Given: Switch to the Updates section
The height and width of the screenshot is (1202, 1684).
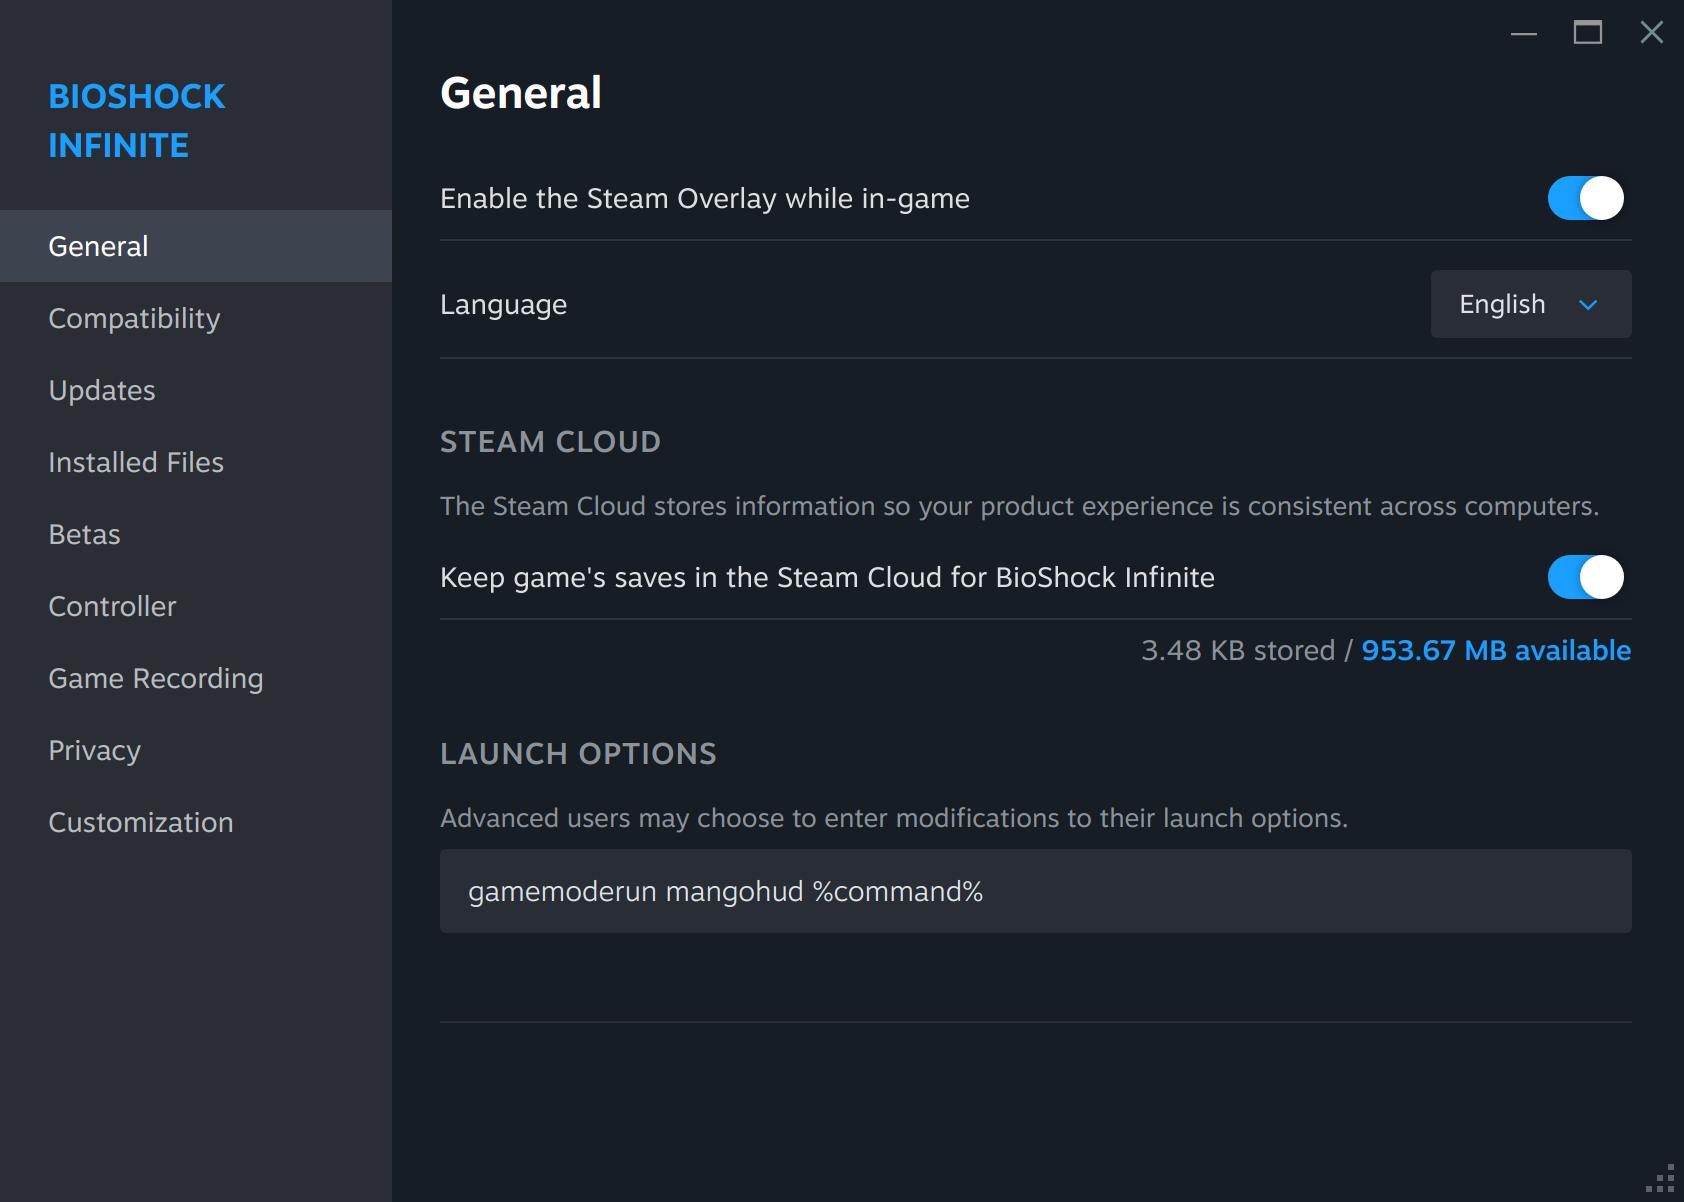Looking at the screenshot, I should (x=102, y=390).
